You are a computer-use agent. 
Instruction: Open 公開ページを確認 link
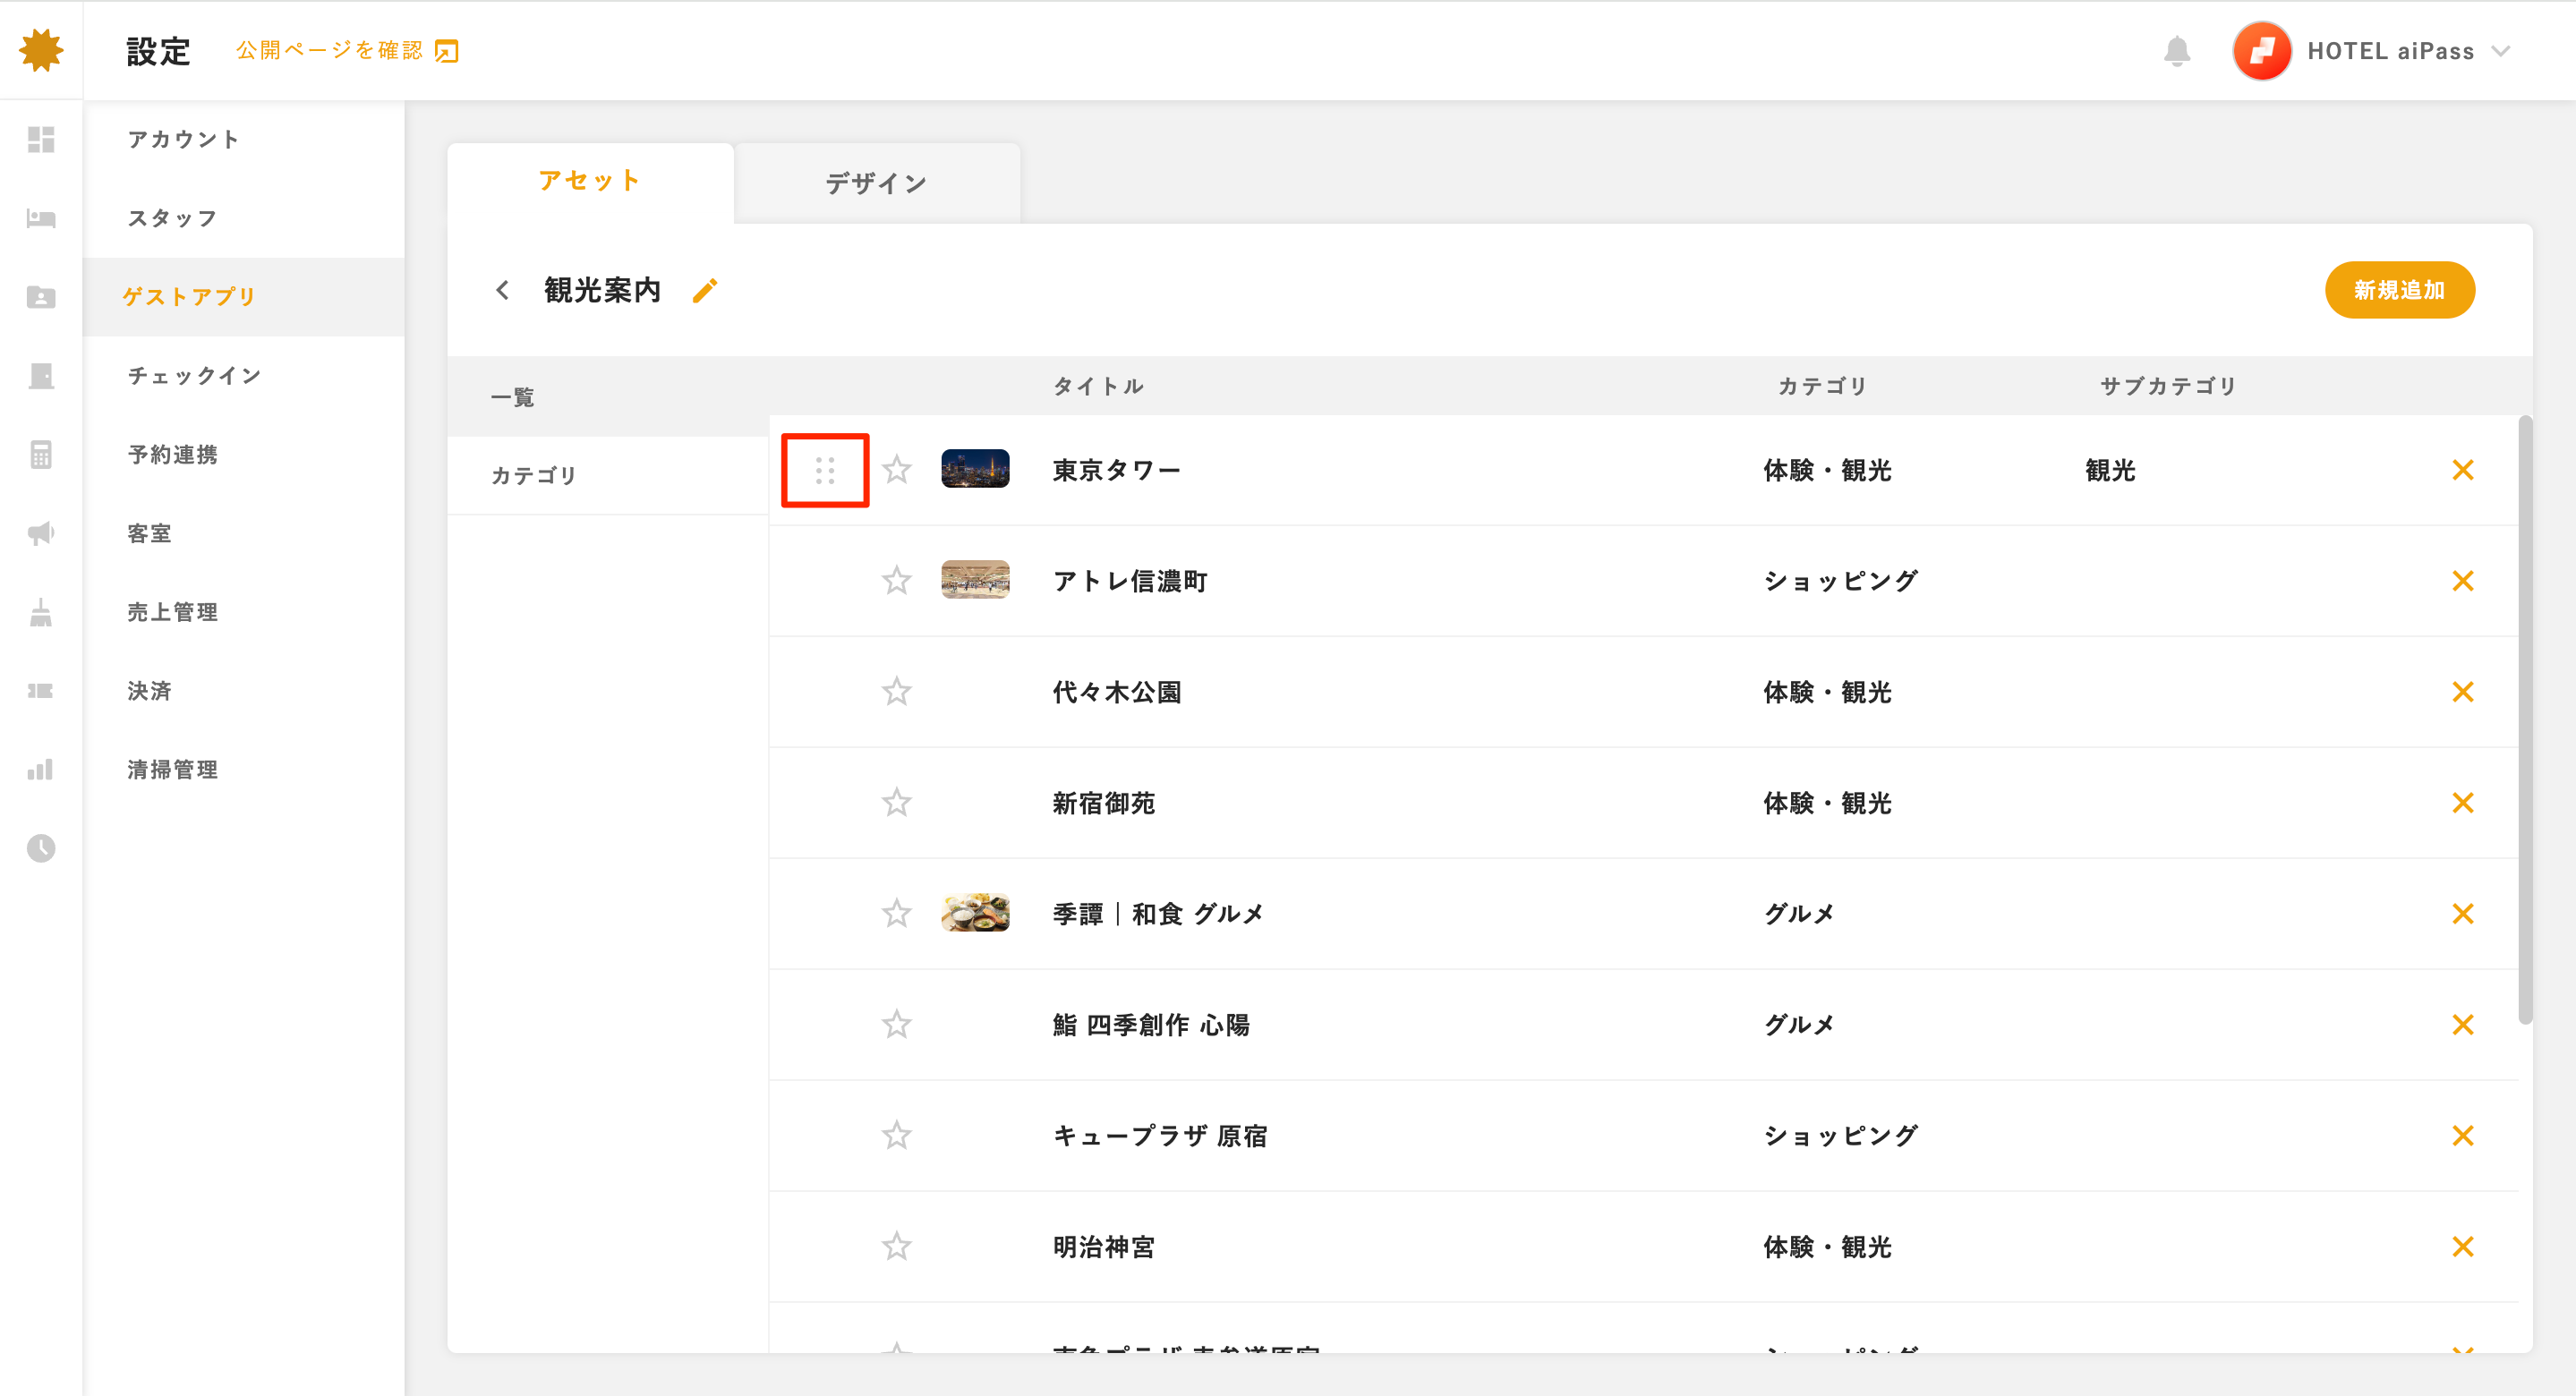point(347,50)
